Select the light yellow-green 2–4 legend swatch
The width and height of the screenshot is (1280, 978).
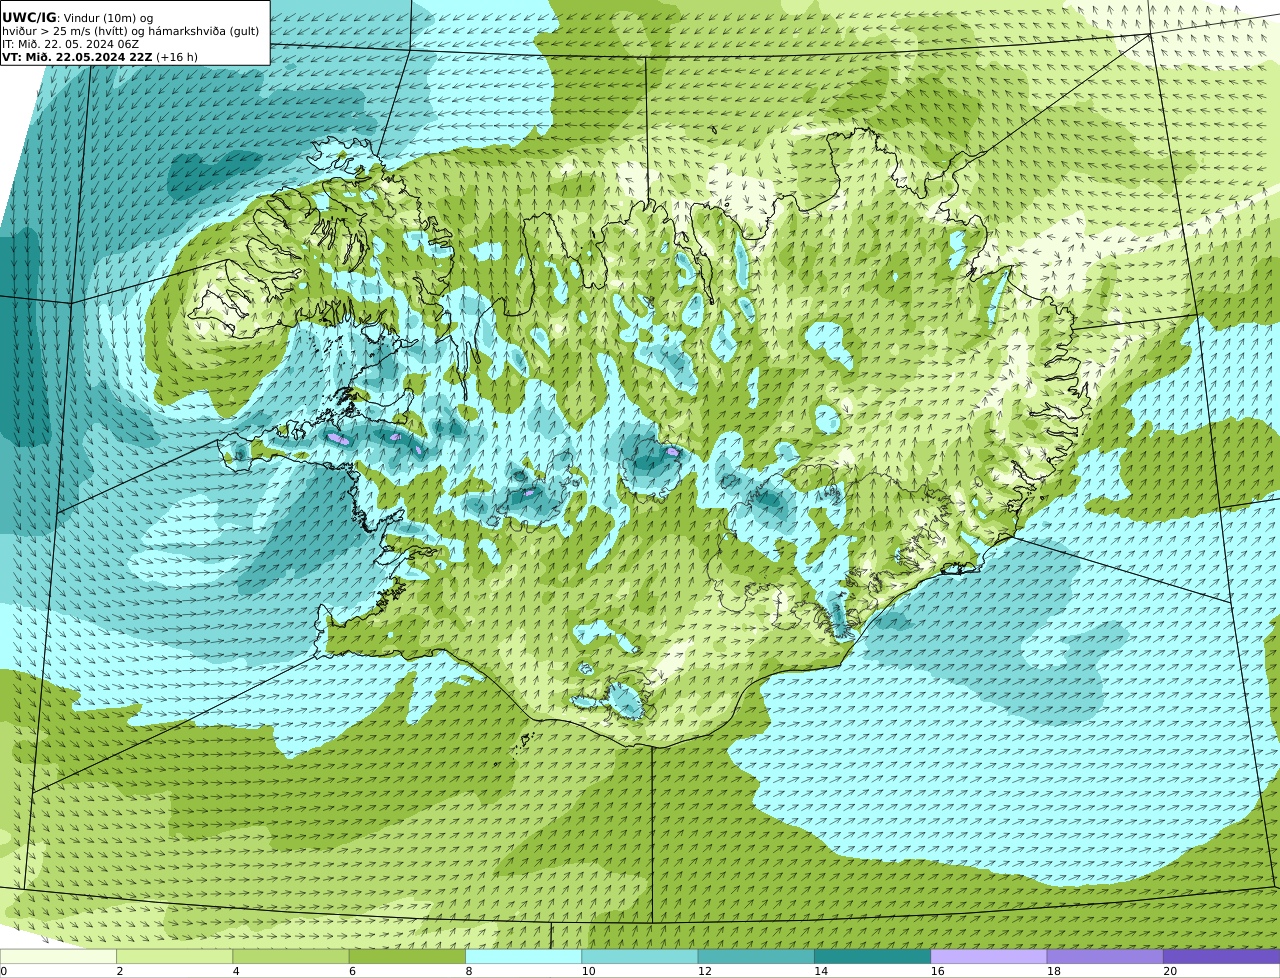[x=174, y=956]
